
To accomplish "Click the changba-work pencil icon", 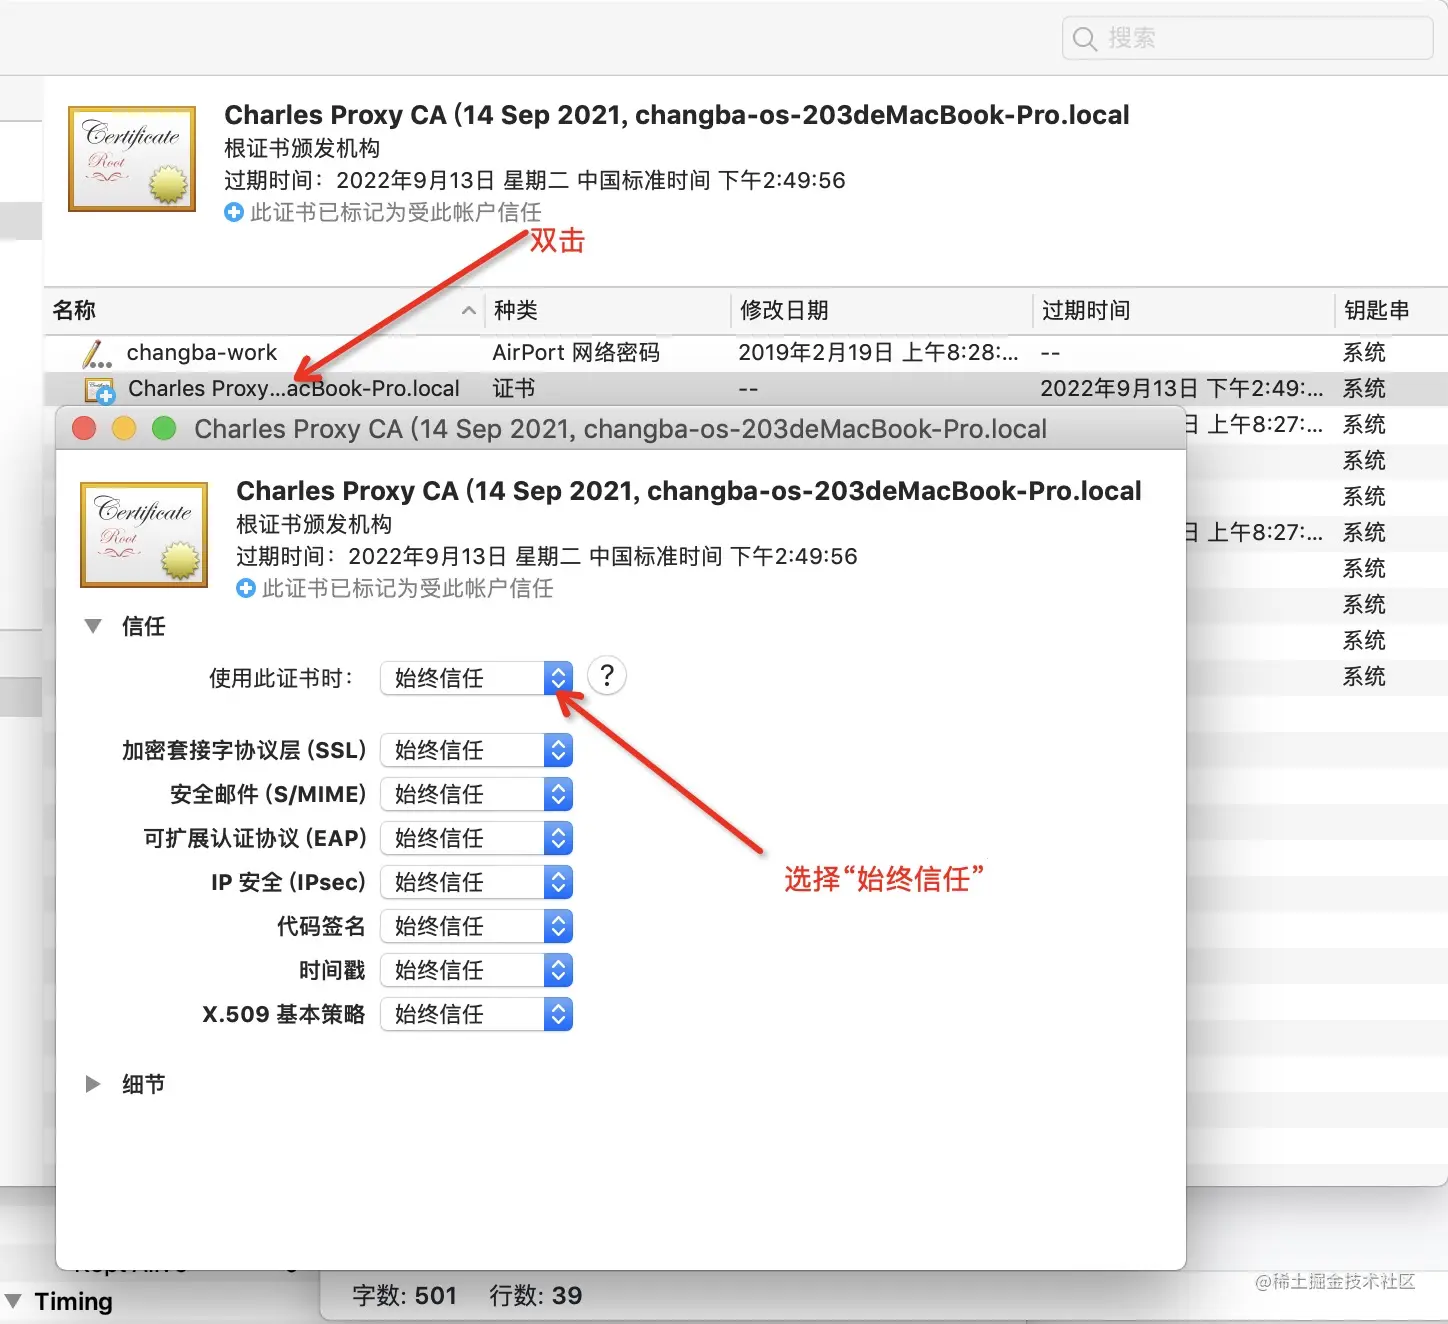I will click(x=97, y=353).
